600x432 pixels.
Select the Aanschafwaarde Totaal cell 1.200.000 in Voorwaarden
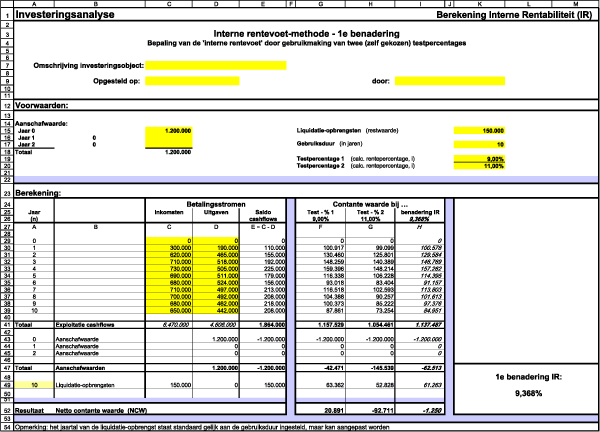pyautogui.click(x=169, y=152)
